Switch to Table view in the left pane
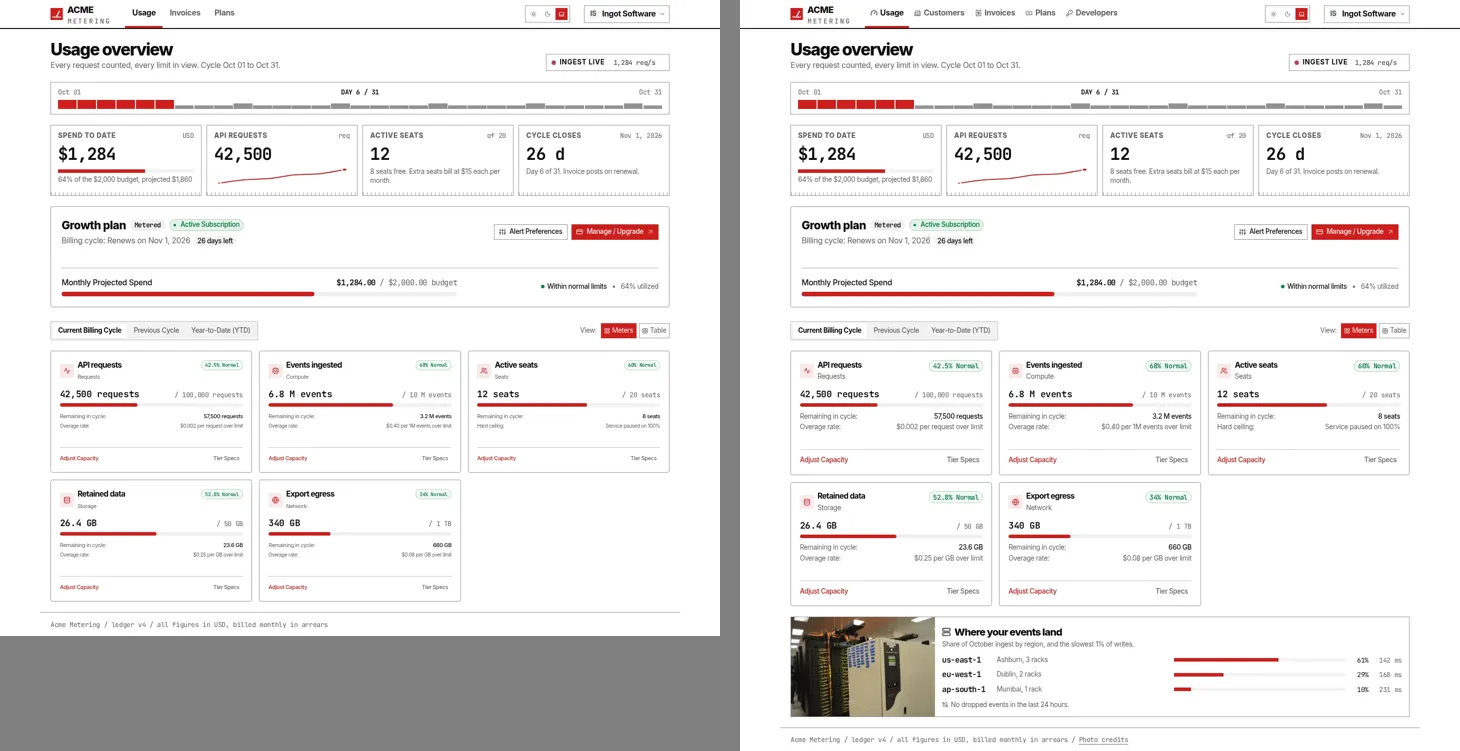The width and height of the screenshot is (1460, 751). click(x=654, y=330)
